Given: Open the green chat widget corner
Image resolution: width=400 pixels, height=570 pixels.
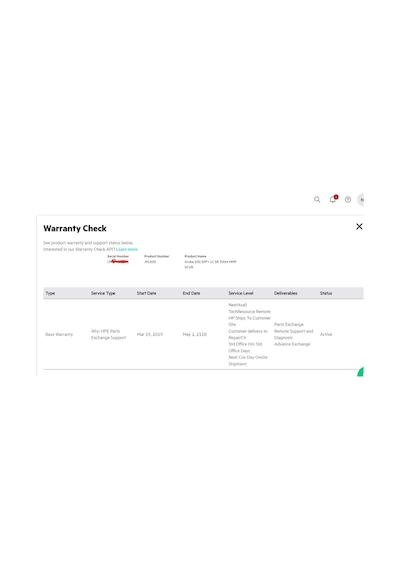Looking at the screenshot, I should (360, 372).
